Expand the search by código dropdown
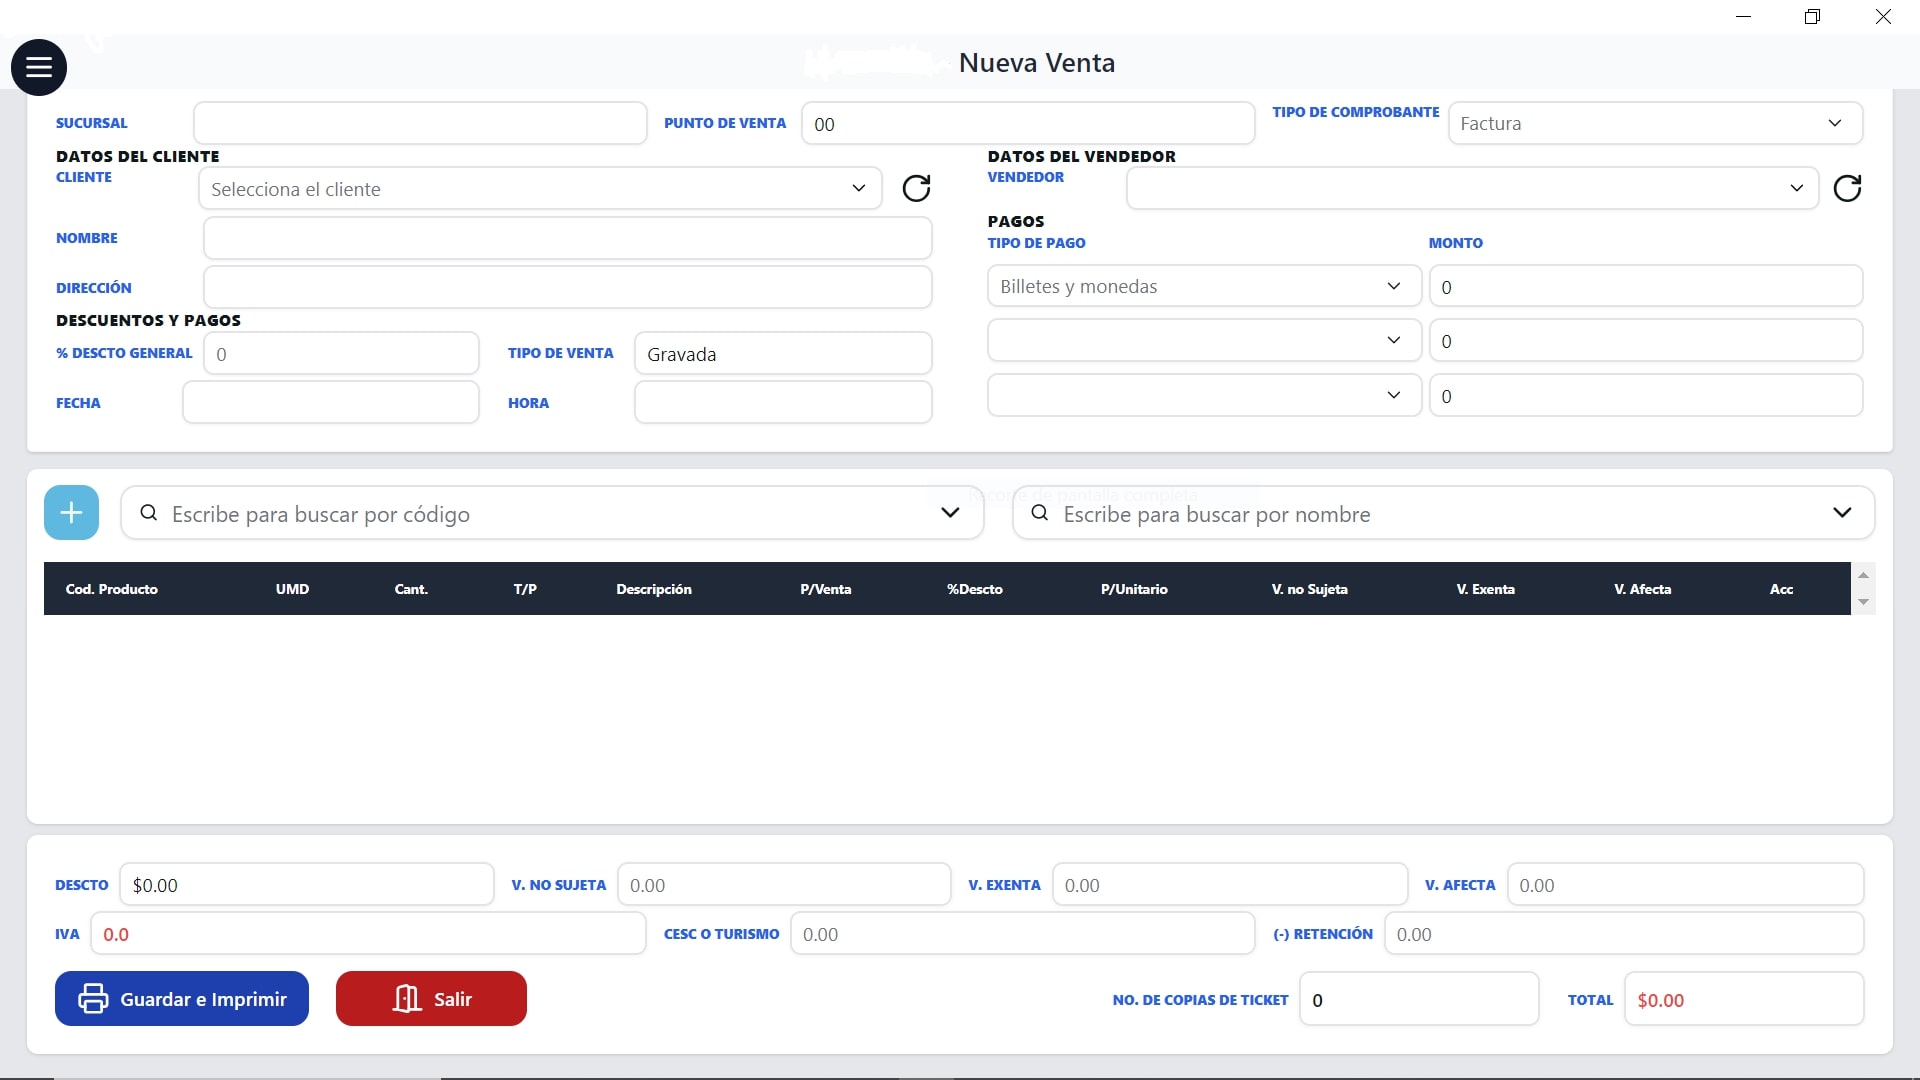Viewport: 1920px width, 1080px height. click(950, 513)
